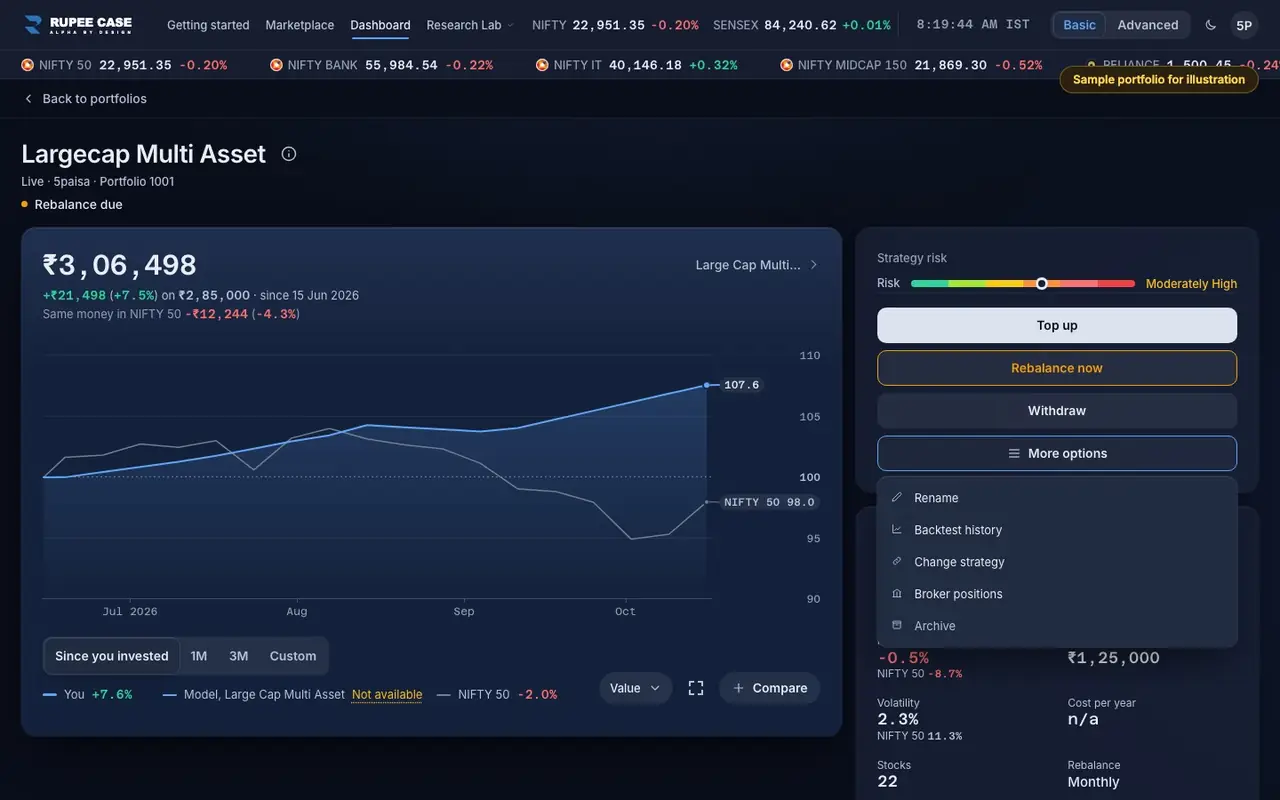The image size is (1280, 800).
Task: Click the Rename pencil icon
Action: click(x=897, y=498)
